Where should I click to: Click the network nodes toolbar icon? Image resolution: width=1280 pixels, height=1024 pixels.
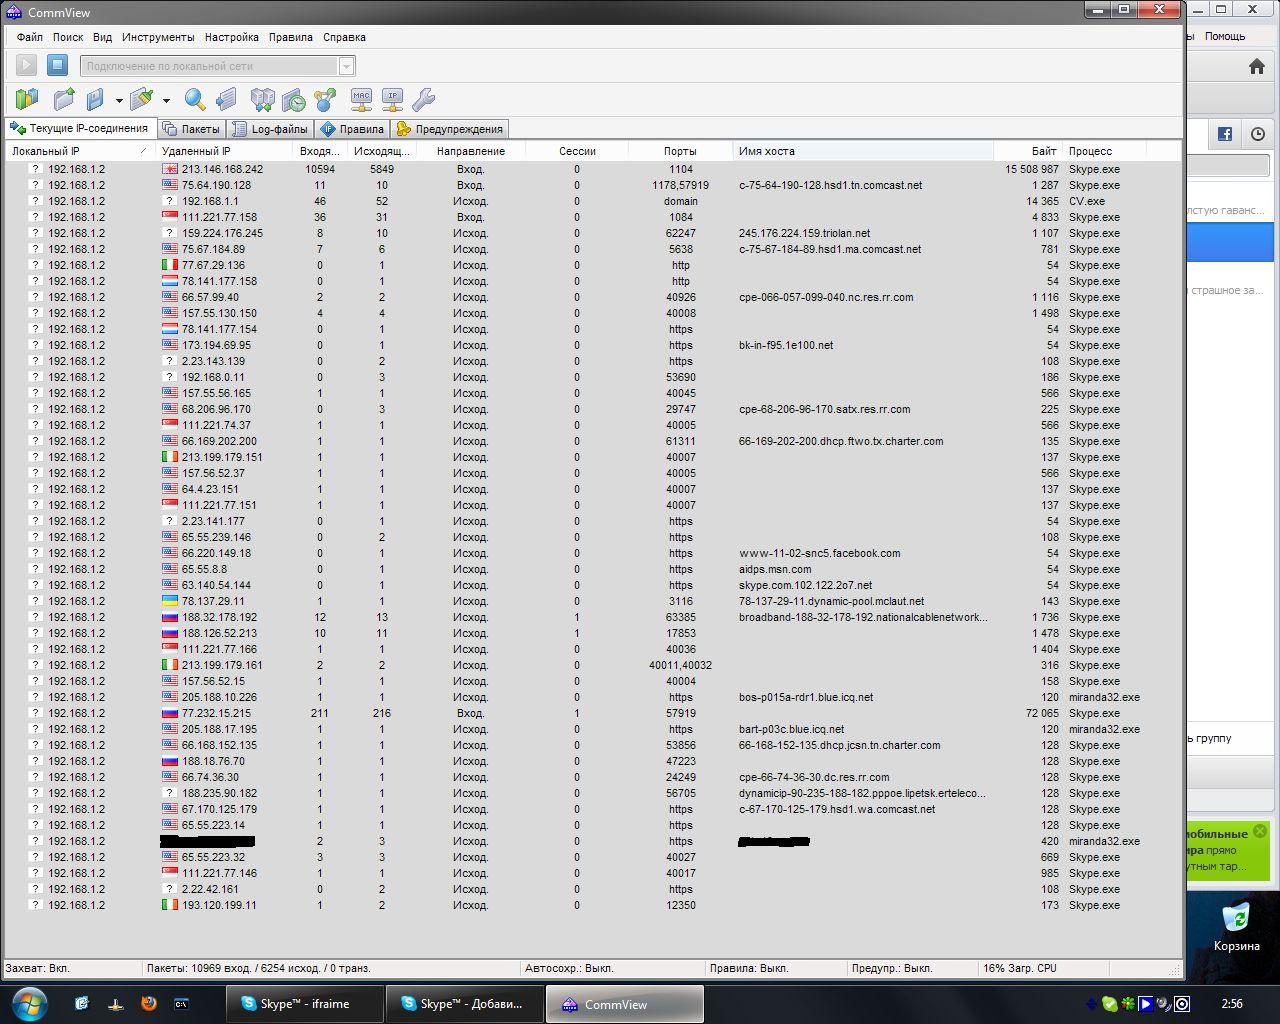(x=325, y=99)
